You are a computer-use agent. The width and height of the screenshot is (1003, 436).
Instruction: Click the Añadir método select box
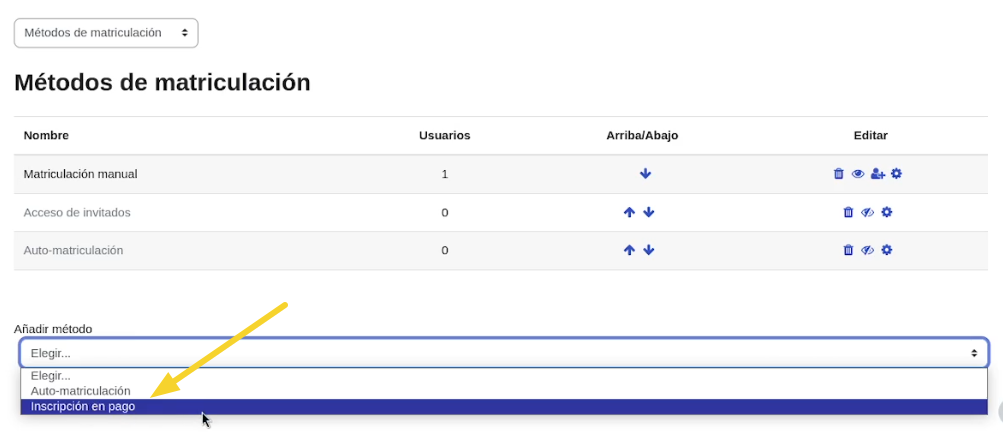pos(503,353)
